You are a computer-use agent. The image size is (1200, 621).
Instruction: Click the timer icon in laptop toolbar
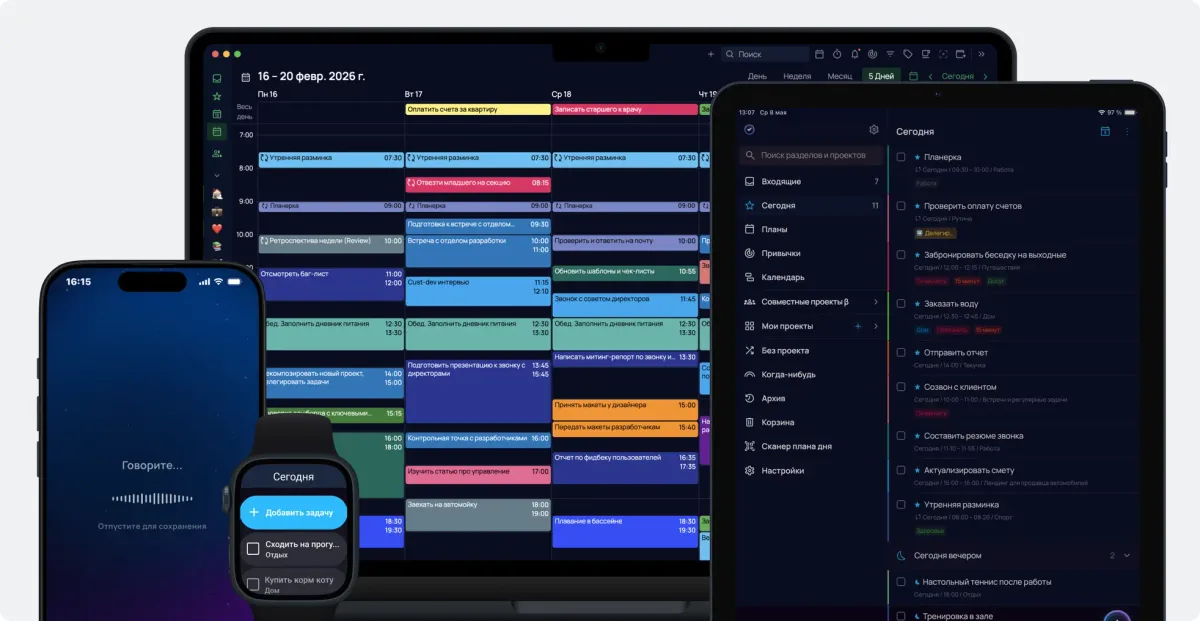pyautogui.click(x=837, y=54)
